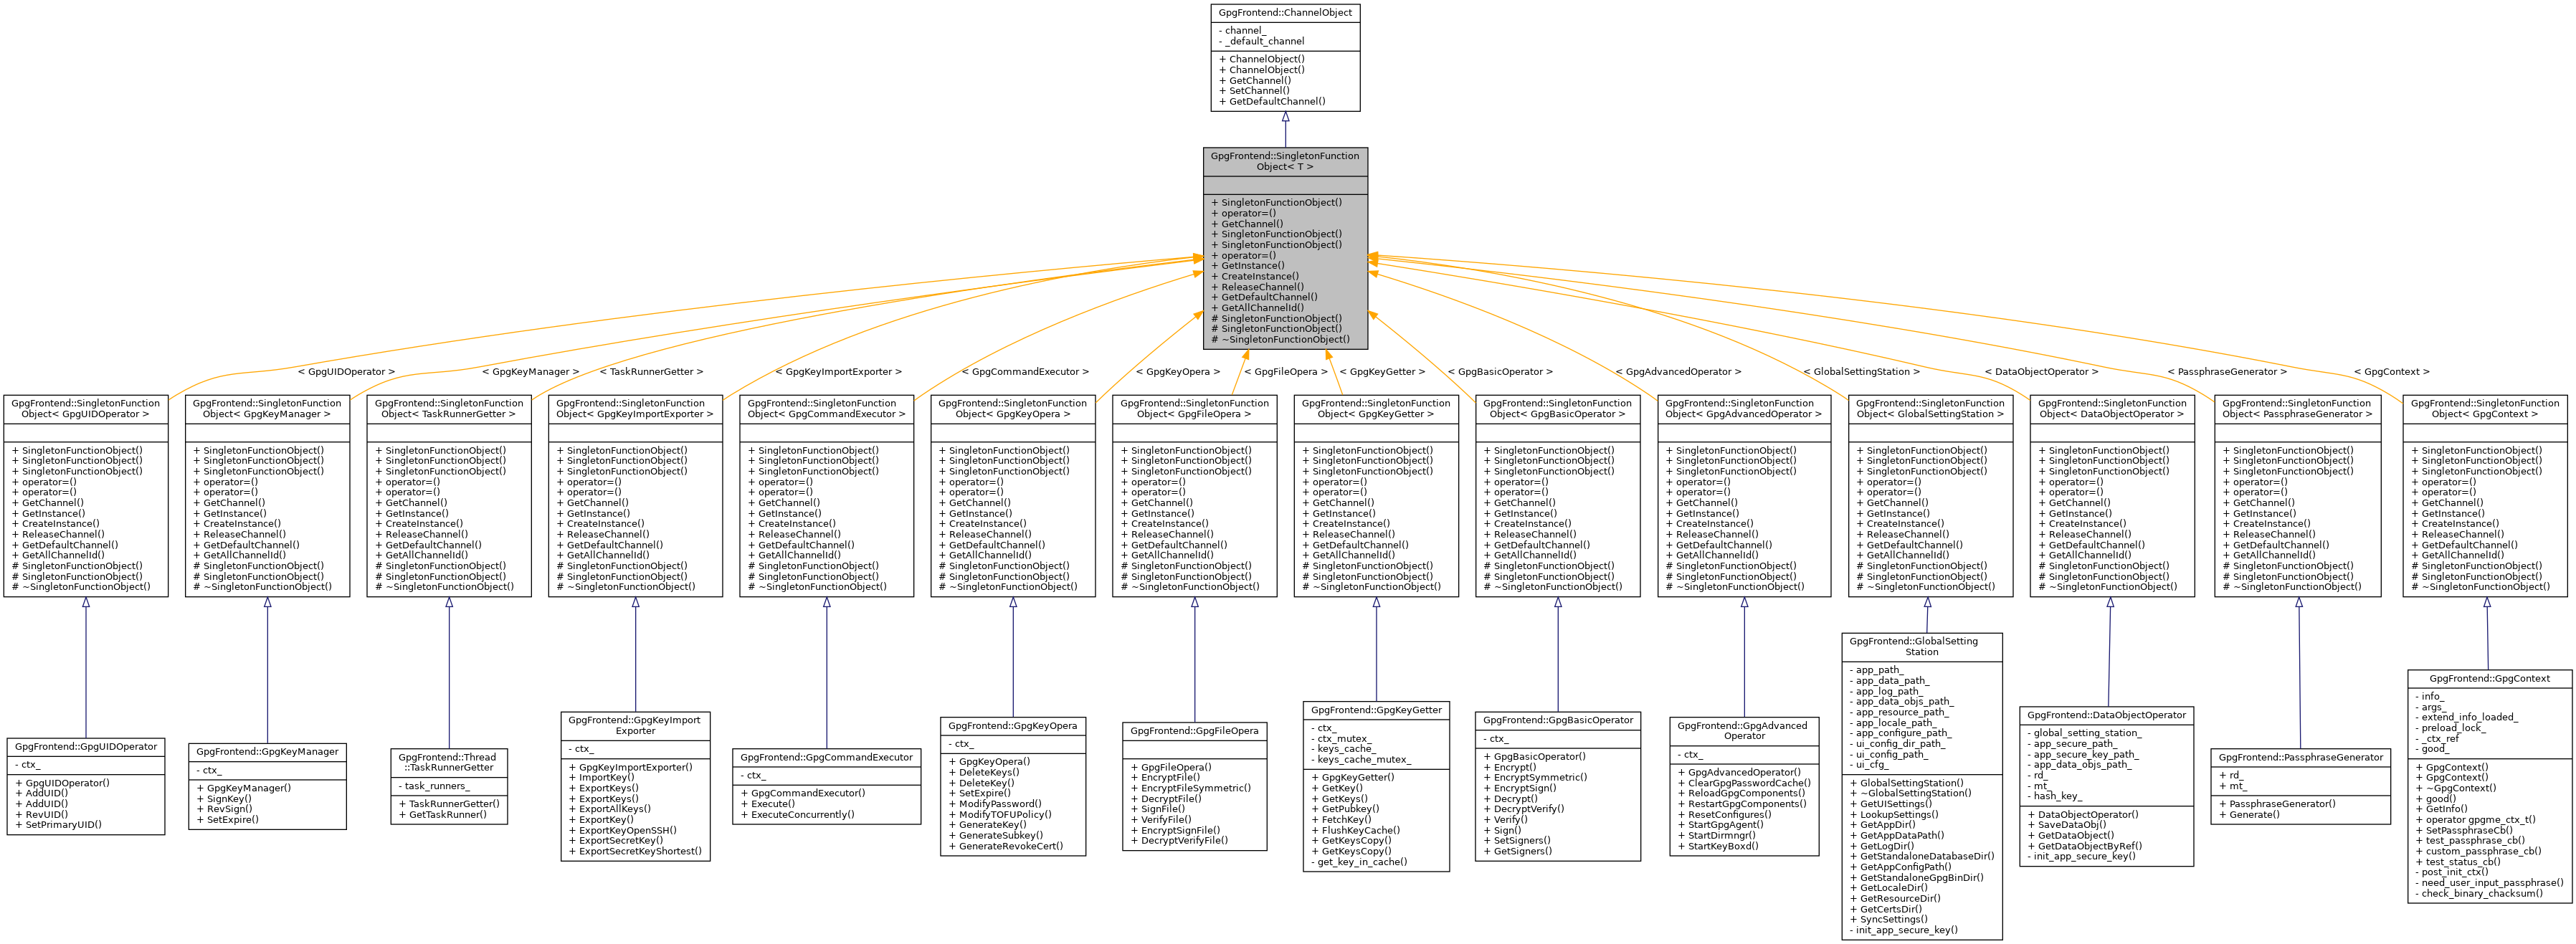Open the GpgFrontend::GpgAdvancedOperator class box title
The width and height of the screenshot is (2576, 944).
click(1744, 731)
